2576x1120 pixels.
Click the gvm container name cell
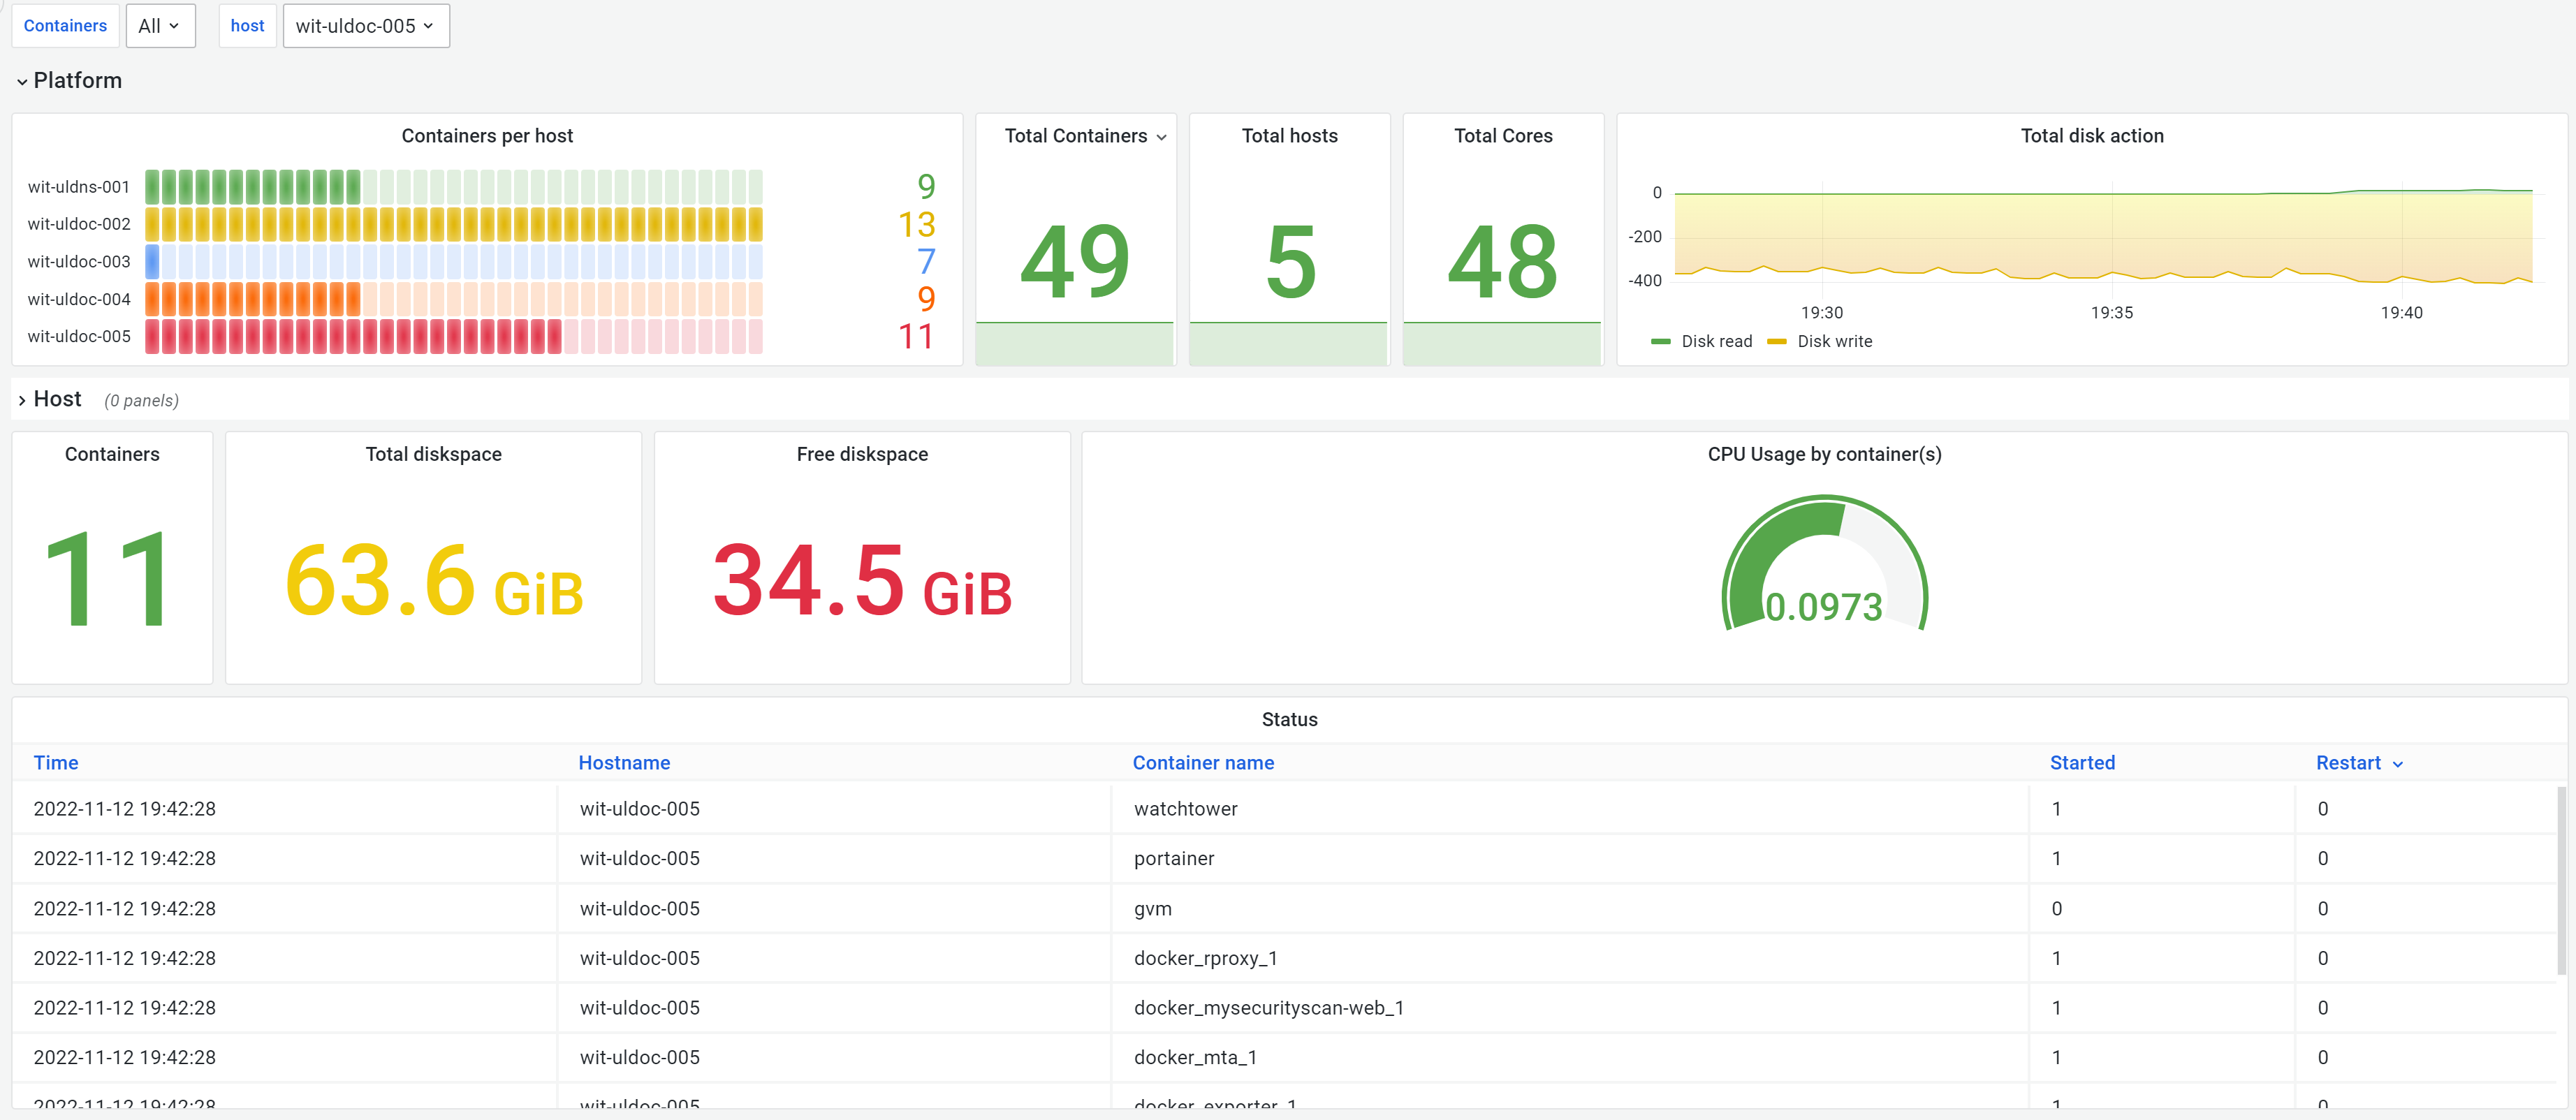[x=1152, y=909]
